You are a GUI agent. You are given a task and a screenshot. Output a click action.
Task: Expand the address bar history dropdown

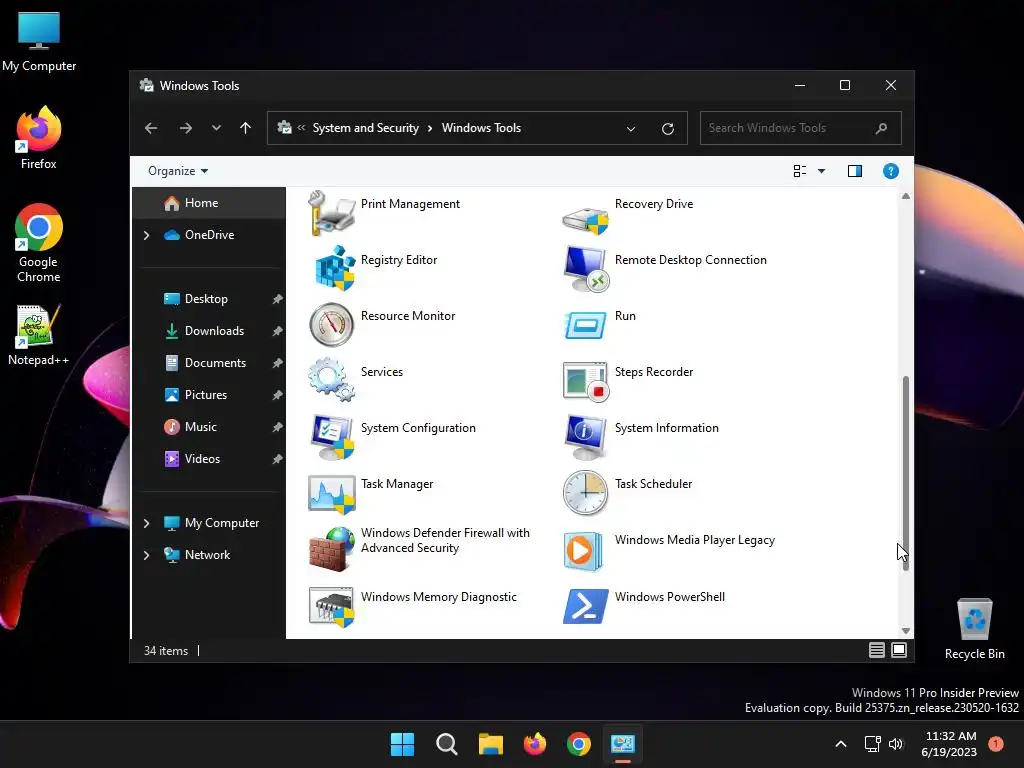pos(631,129)
